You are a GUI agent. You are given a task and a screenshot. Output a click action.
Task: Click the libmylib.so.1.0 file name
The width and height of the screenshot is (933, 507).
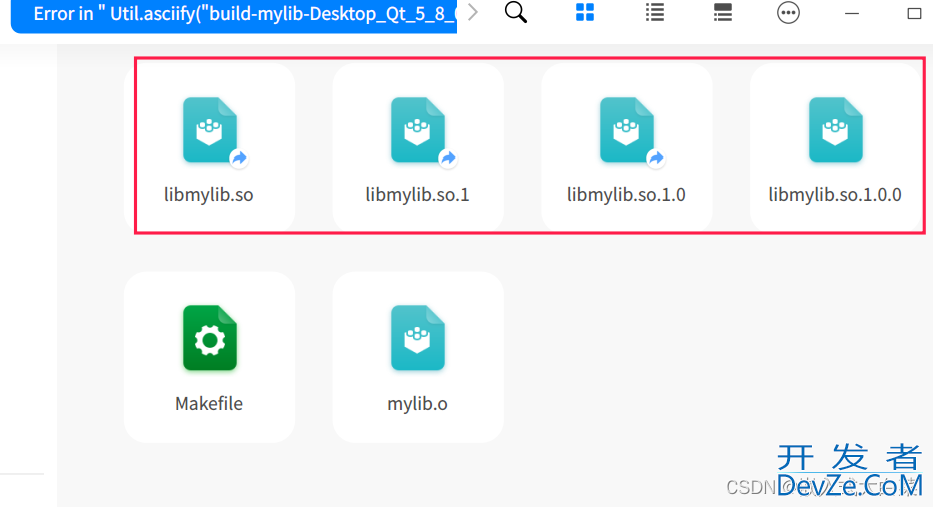[x=627, y=195]
